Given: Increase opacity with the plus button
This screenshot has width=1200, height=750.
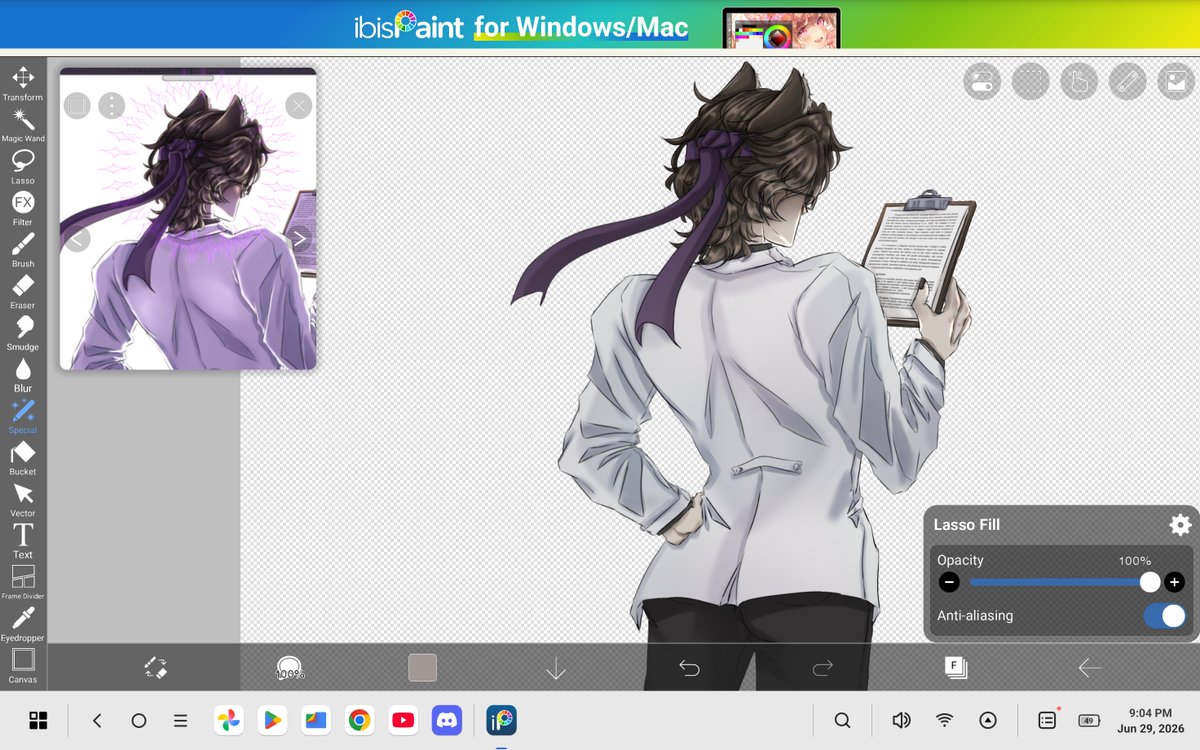Looking at the screenshot, I should coord(1174,582).
